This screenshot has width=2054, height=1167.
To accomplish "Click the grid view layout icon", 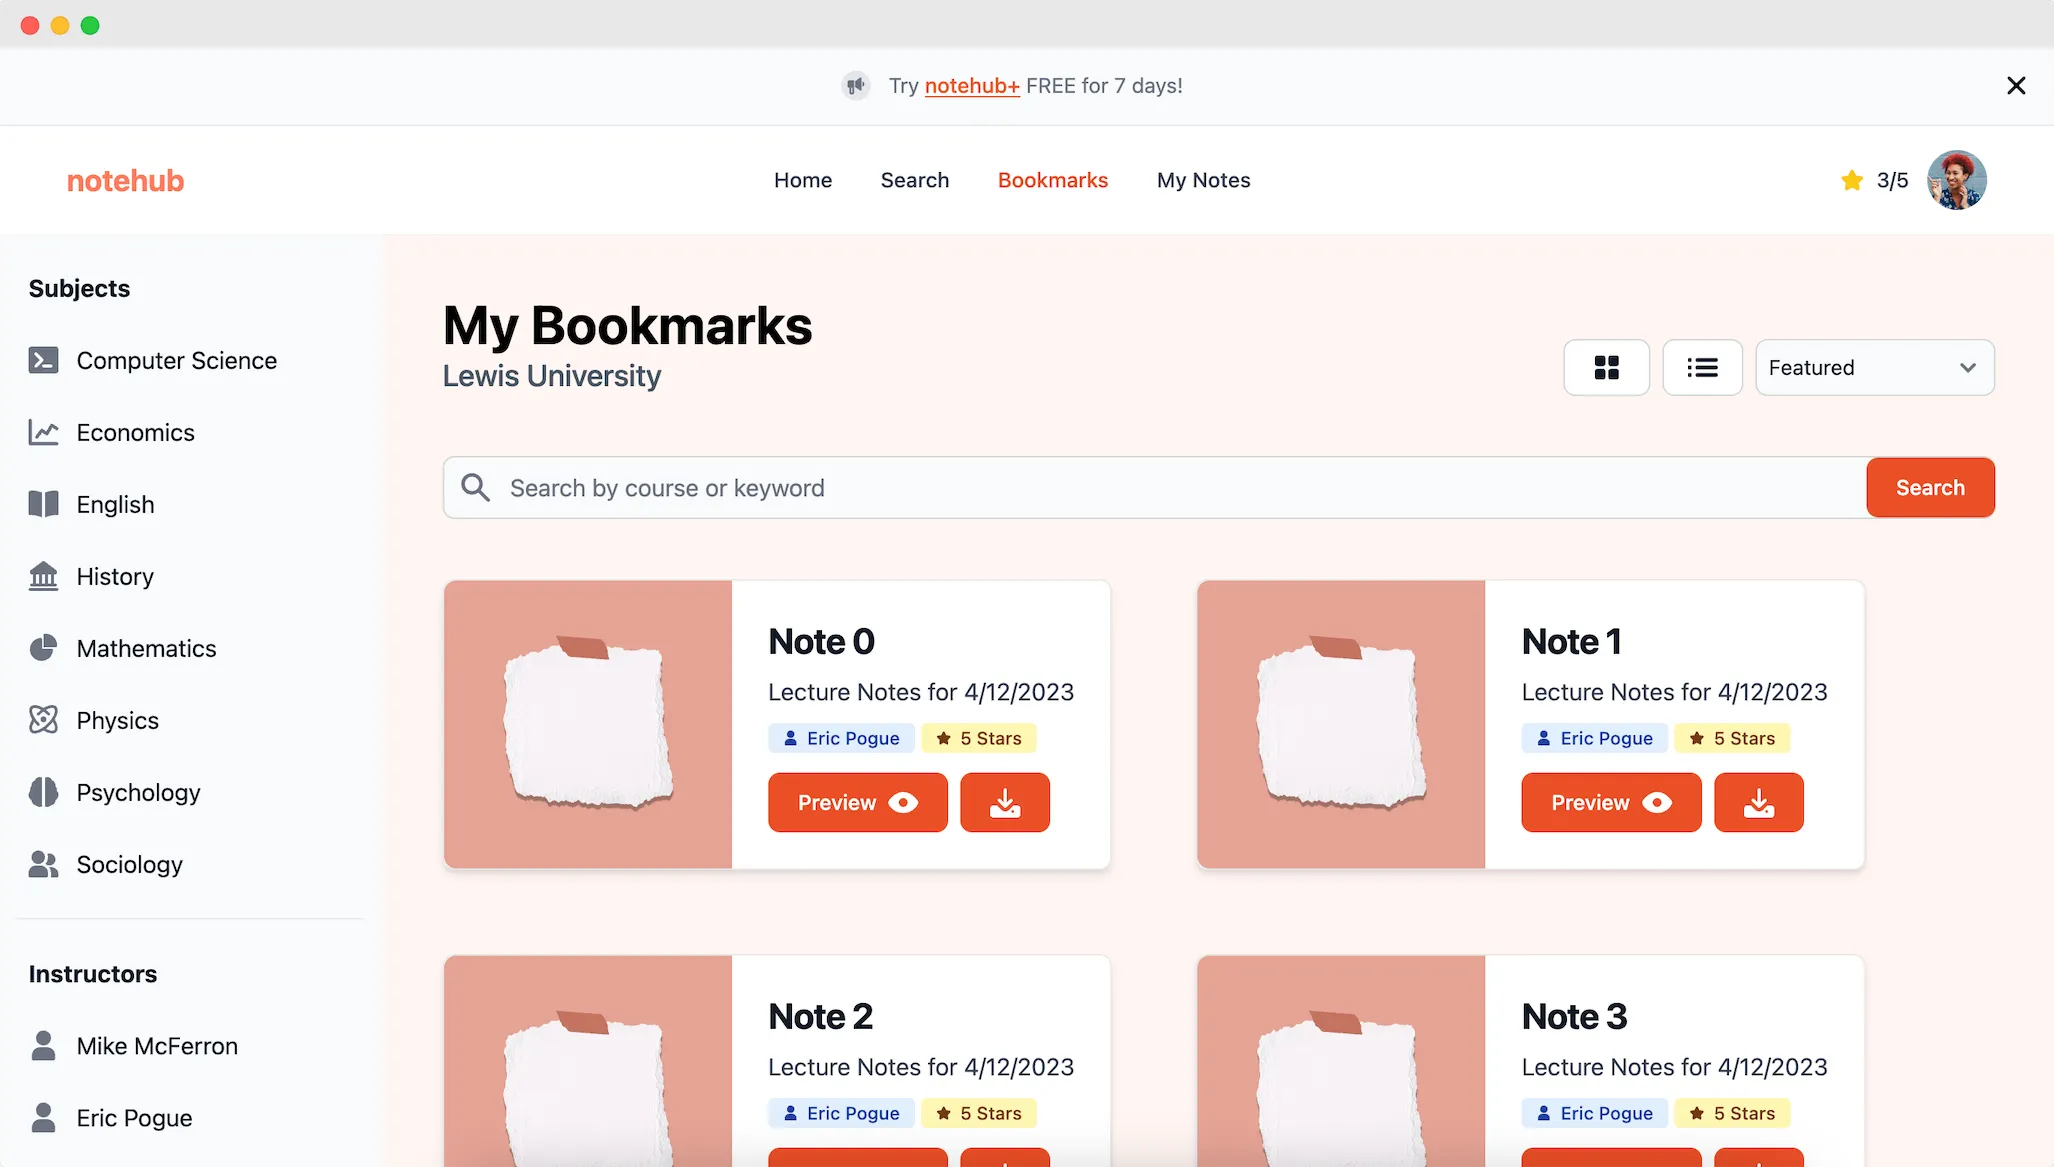I will 1605,367.
